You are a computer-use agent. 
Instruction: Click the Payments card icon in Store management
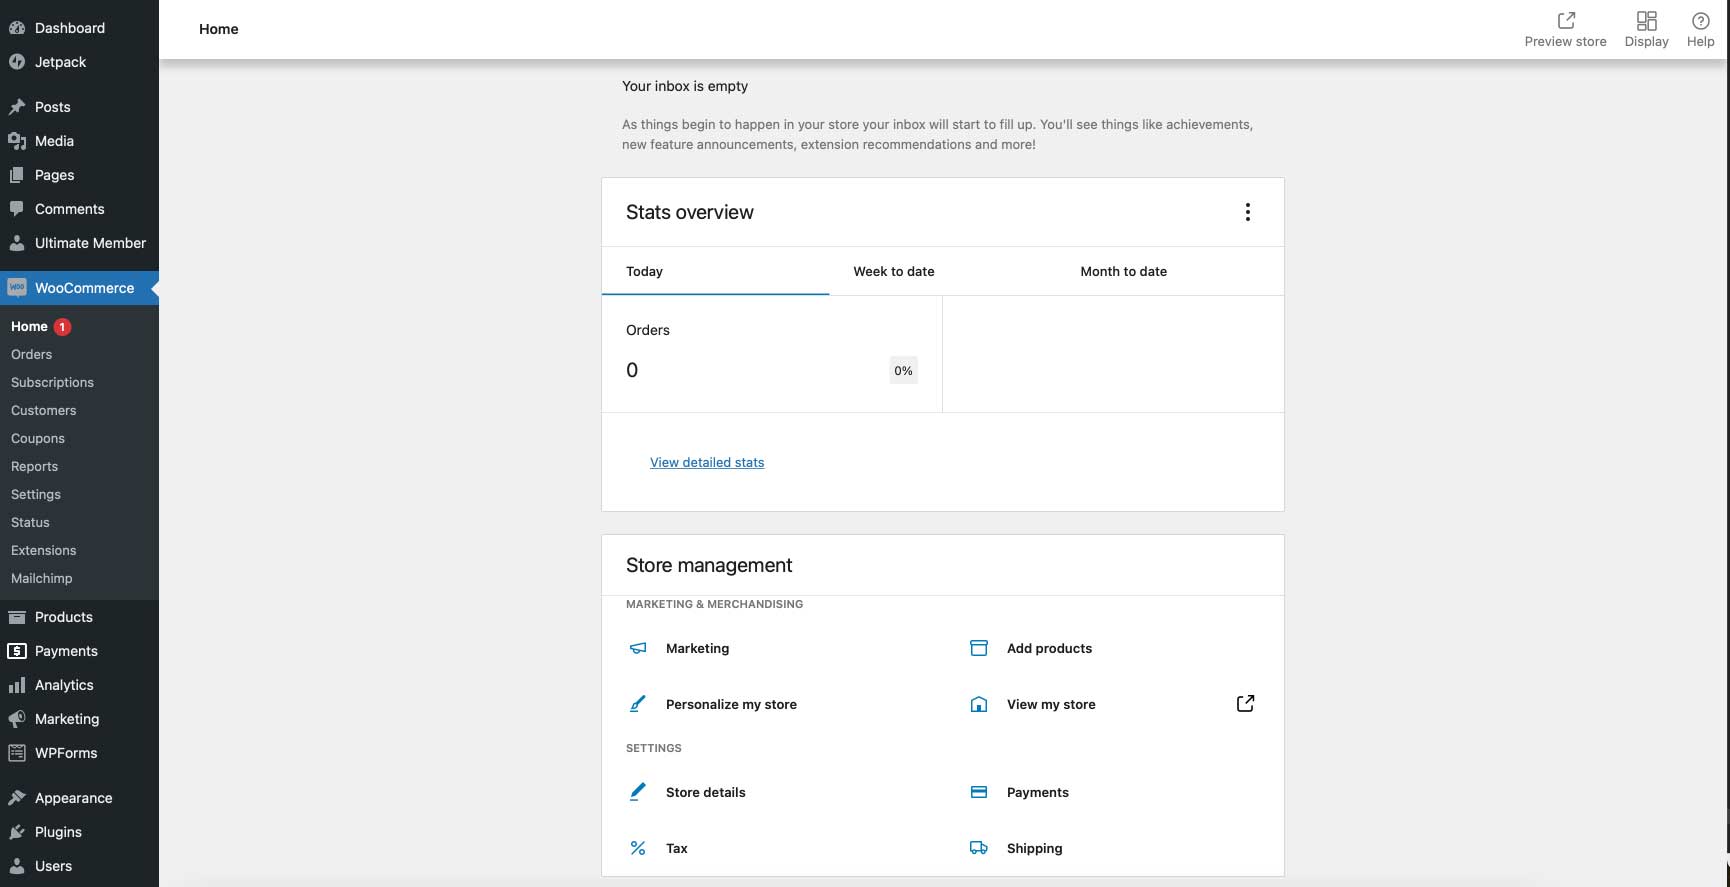979,792
